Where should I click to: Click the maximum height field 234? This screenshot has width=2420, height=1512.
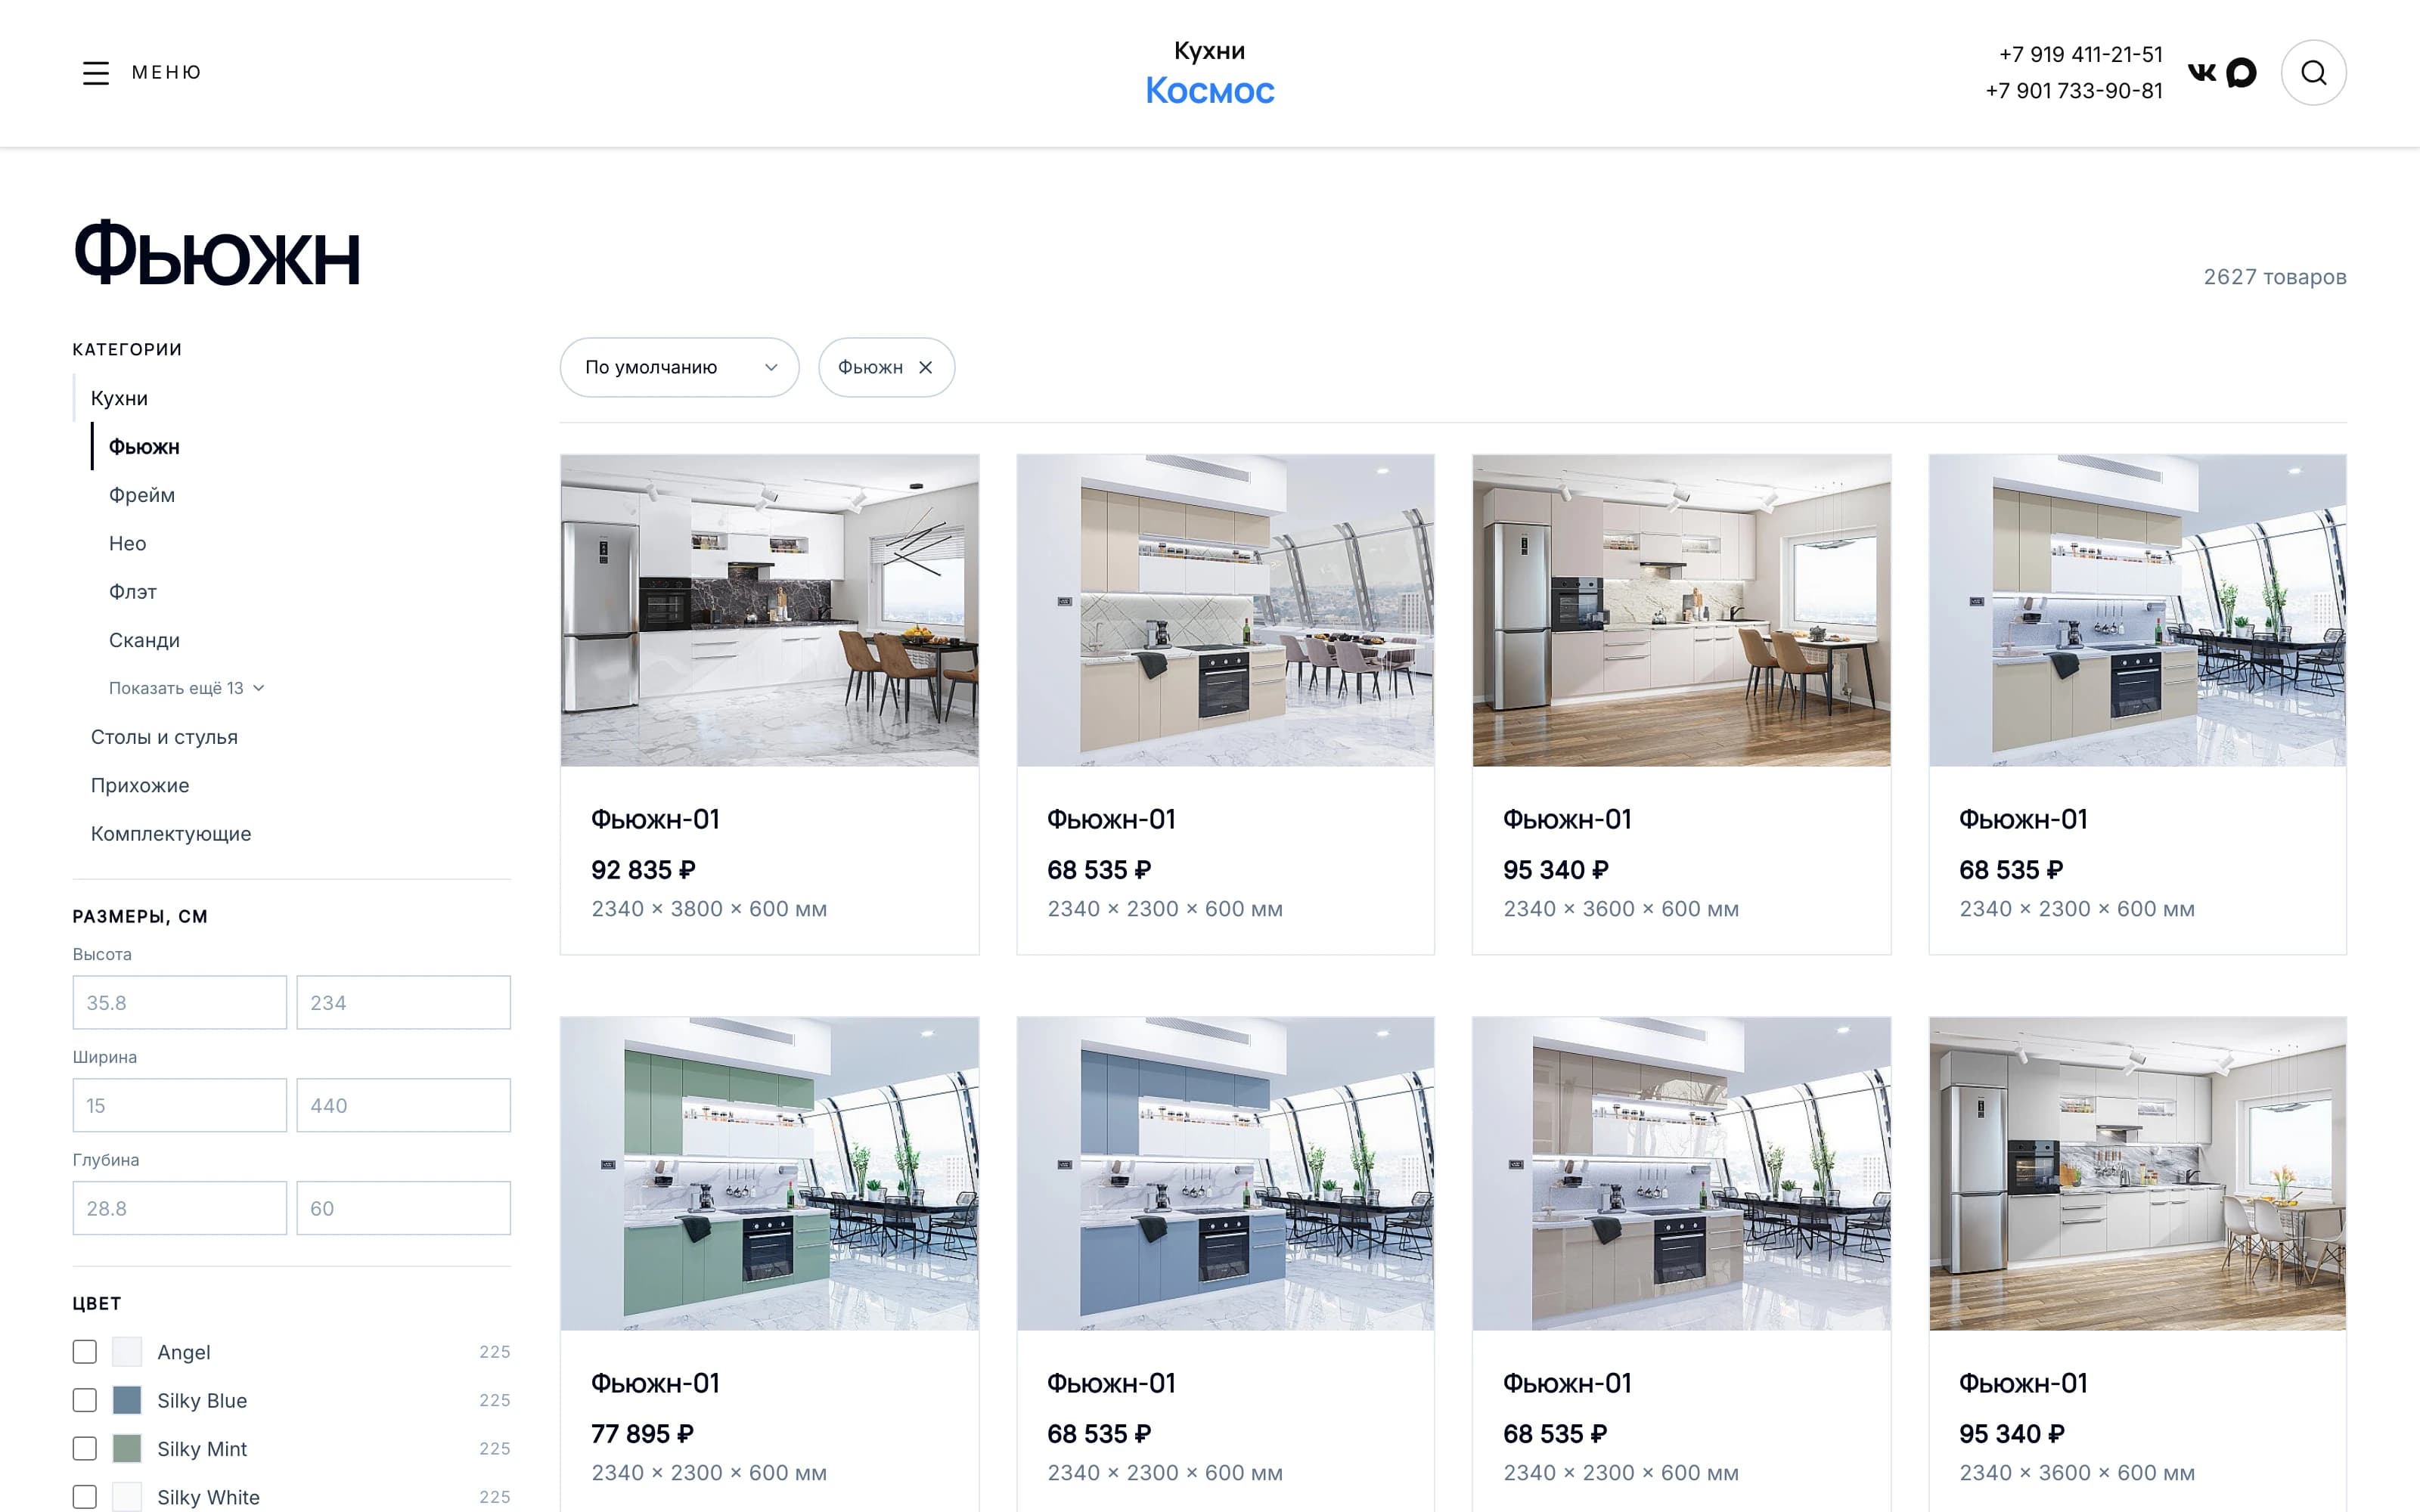[x=404, y=1002]
